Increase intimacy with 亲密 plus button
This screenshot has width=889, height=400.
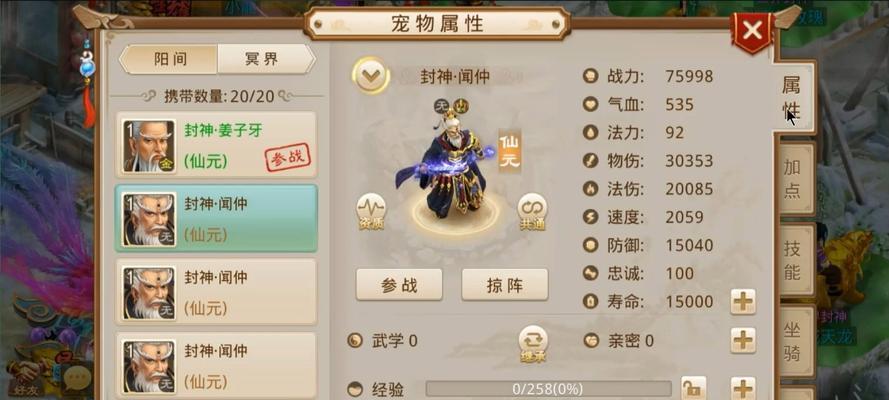pyautogui.click(x=743, y=341)
